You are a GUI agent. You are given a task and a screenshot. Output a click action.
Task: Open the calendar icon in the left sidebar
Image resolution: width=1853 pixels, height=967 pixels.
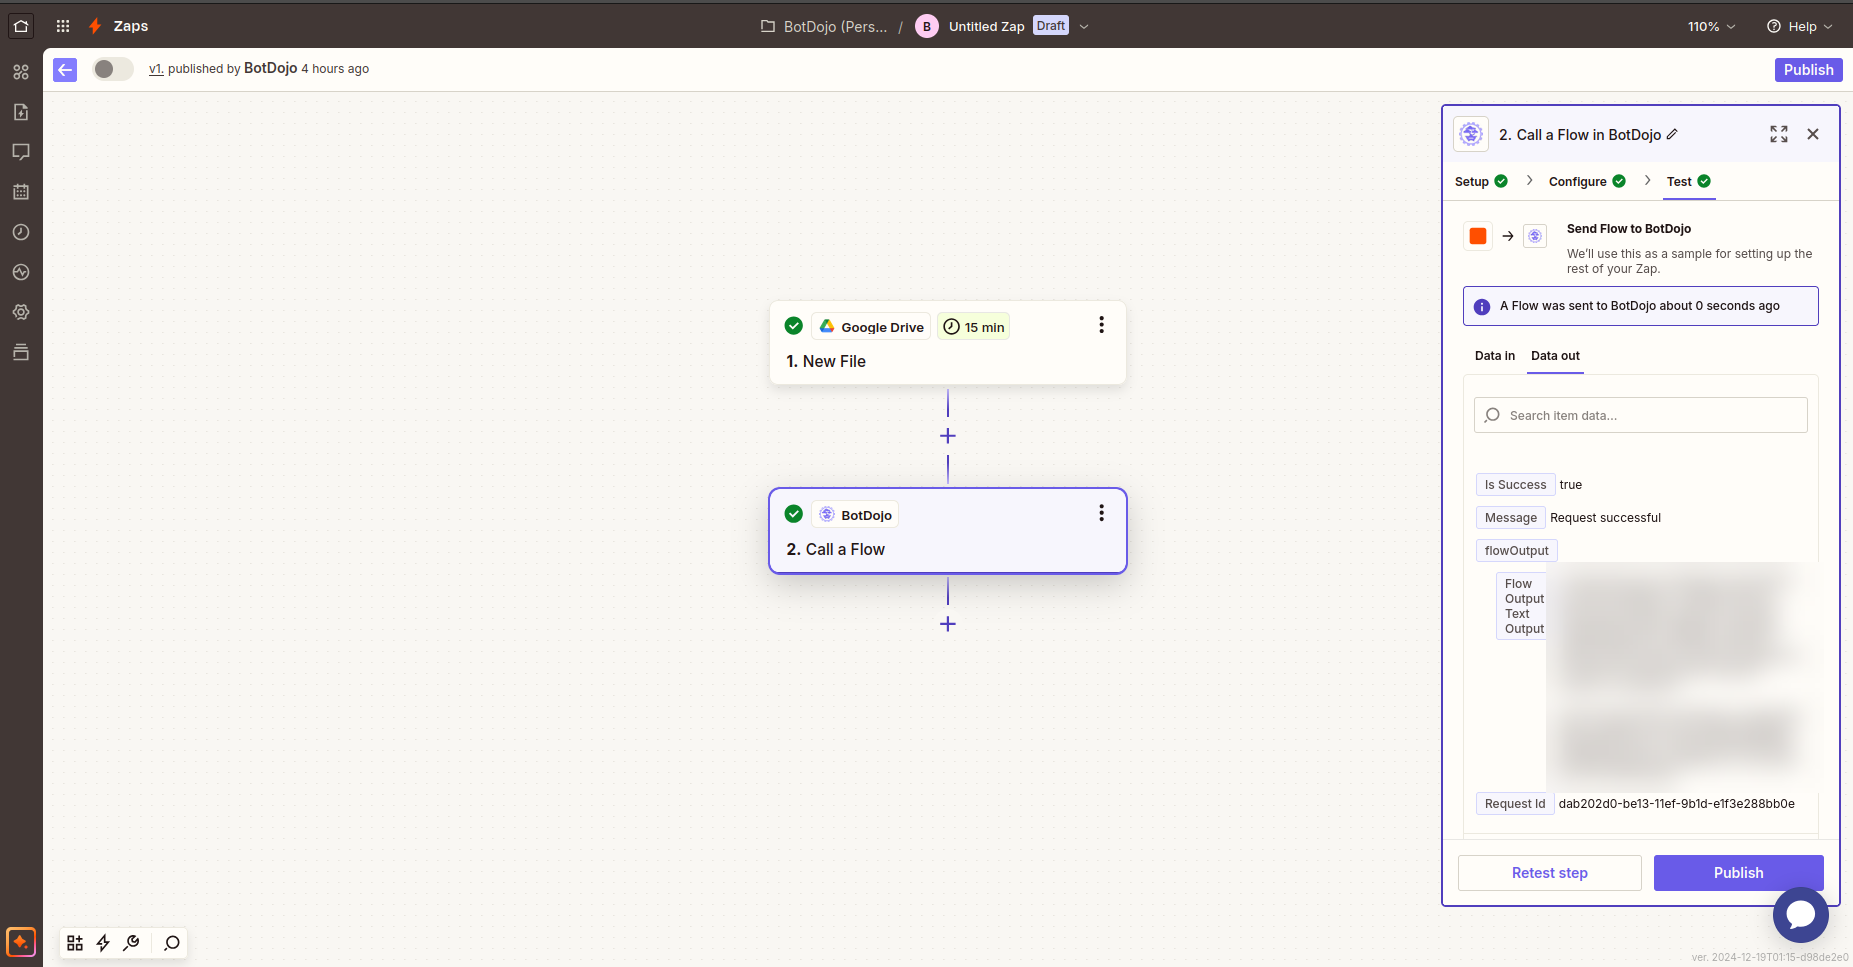tap(21, 192)
